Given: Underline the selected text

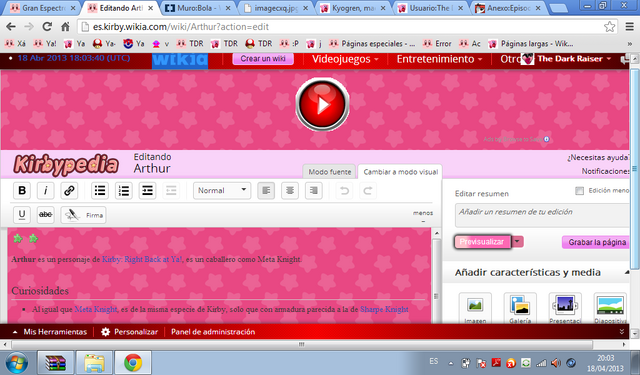Looking at the screenshot, I should coord(22,215).
